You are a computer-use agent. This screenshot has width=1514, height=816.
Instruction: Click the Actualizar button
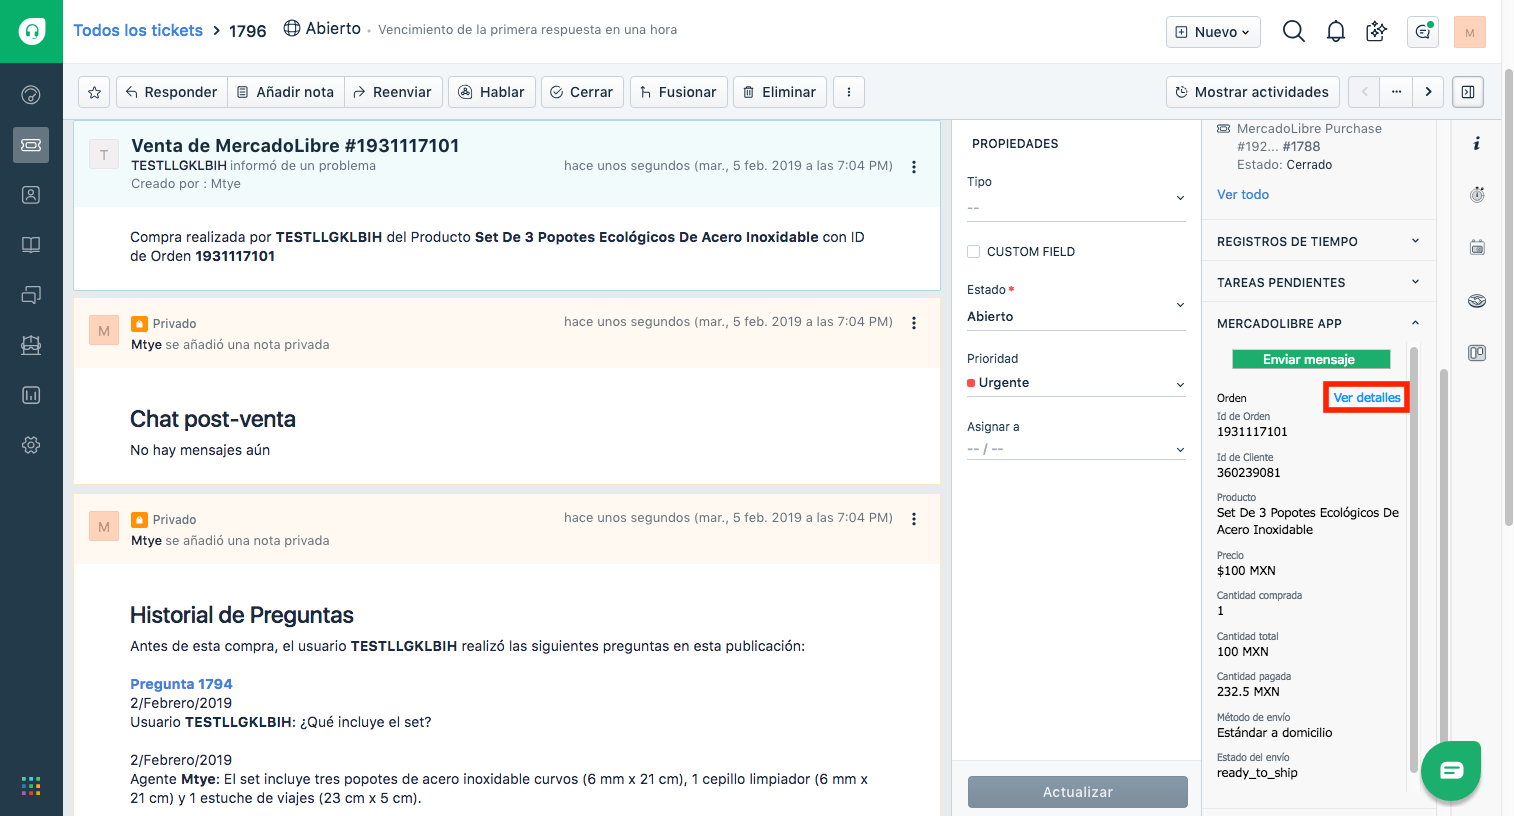(x=1078, y=792)
